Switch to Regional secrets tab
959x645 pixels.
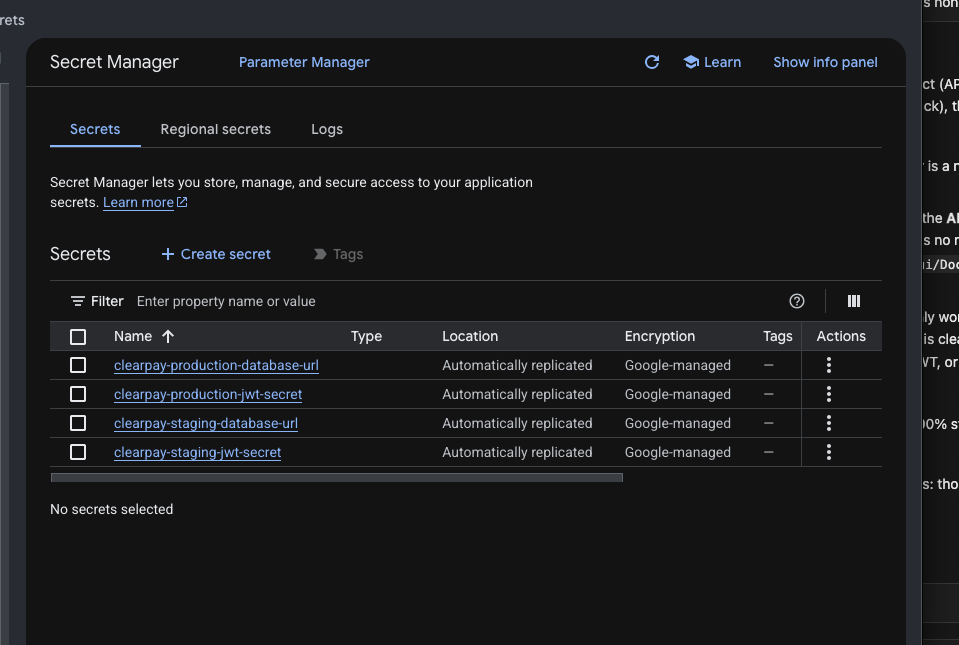point(215,129)
